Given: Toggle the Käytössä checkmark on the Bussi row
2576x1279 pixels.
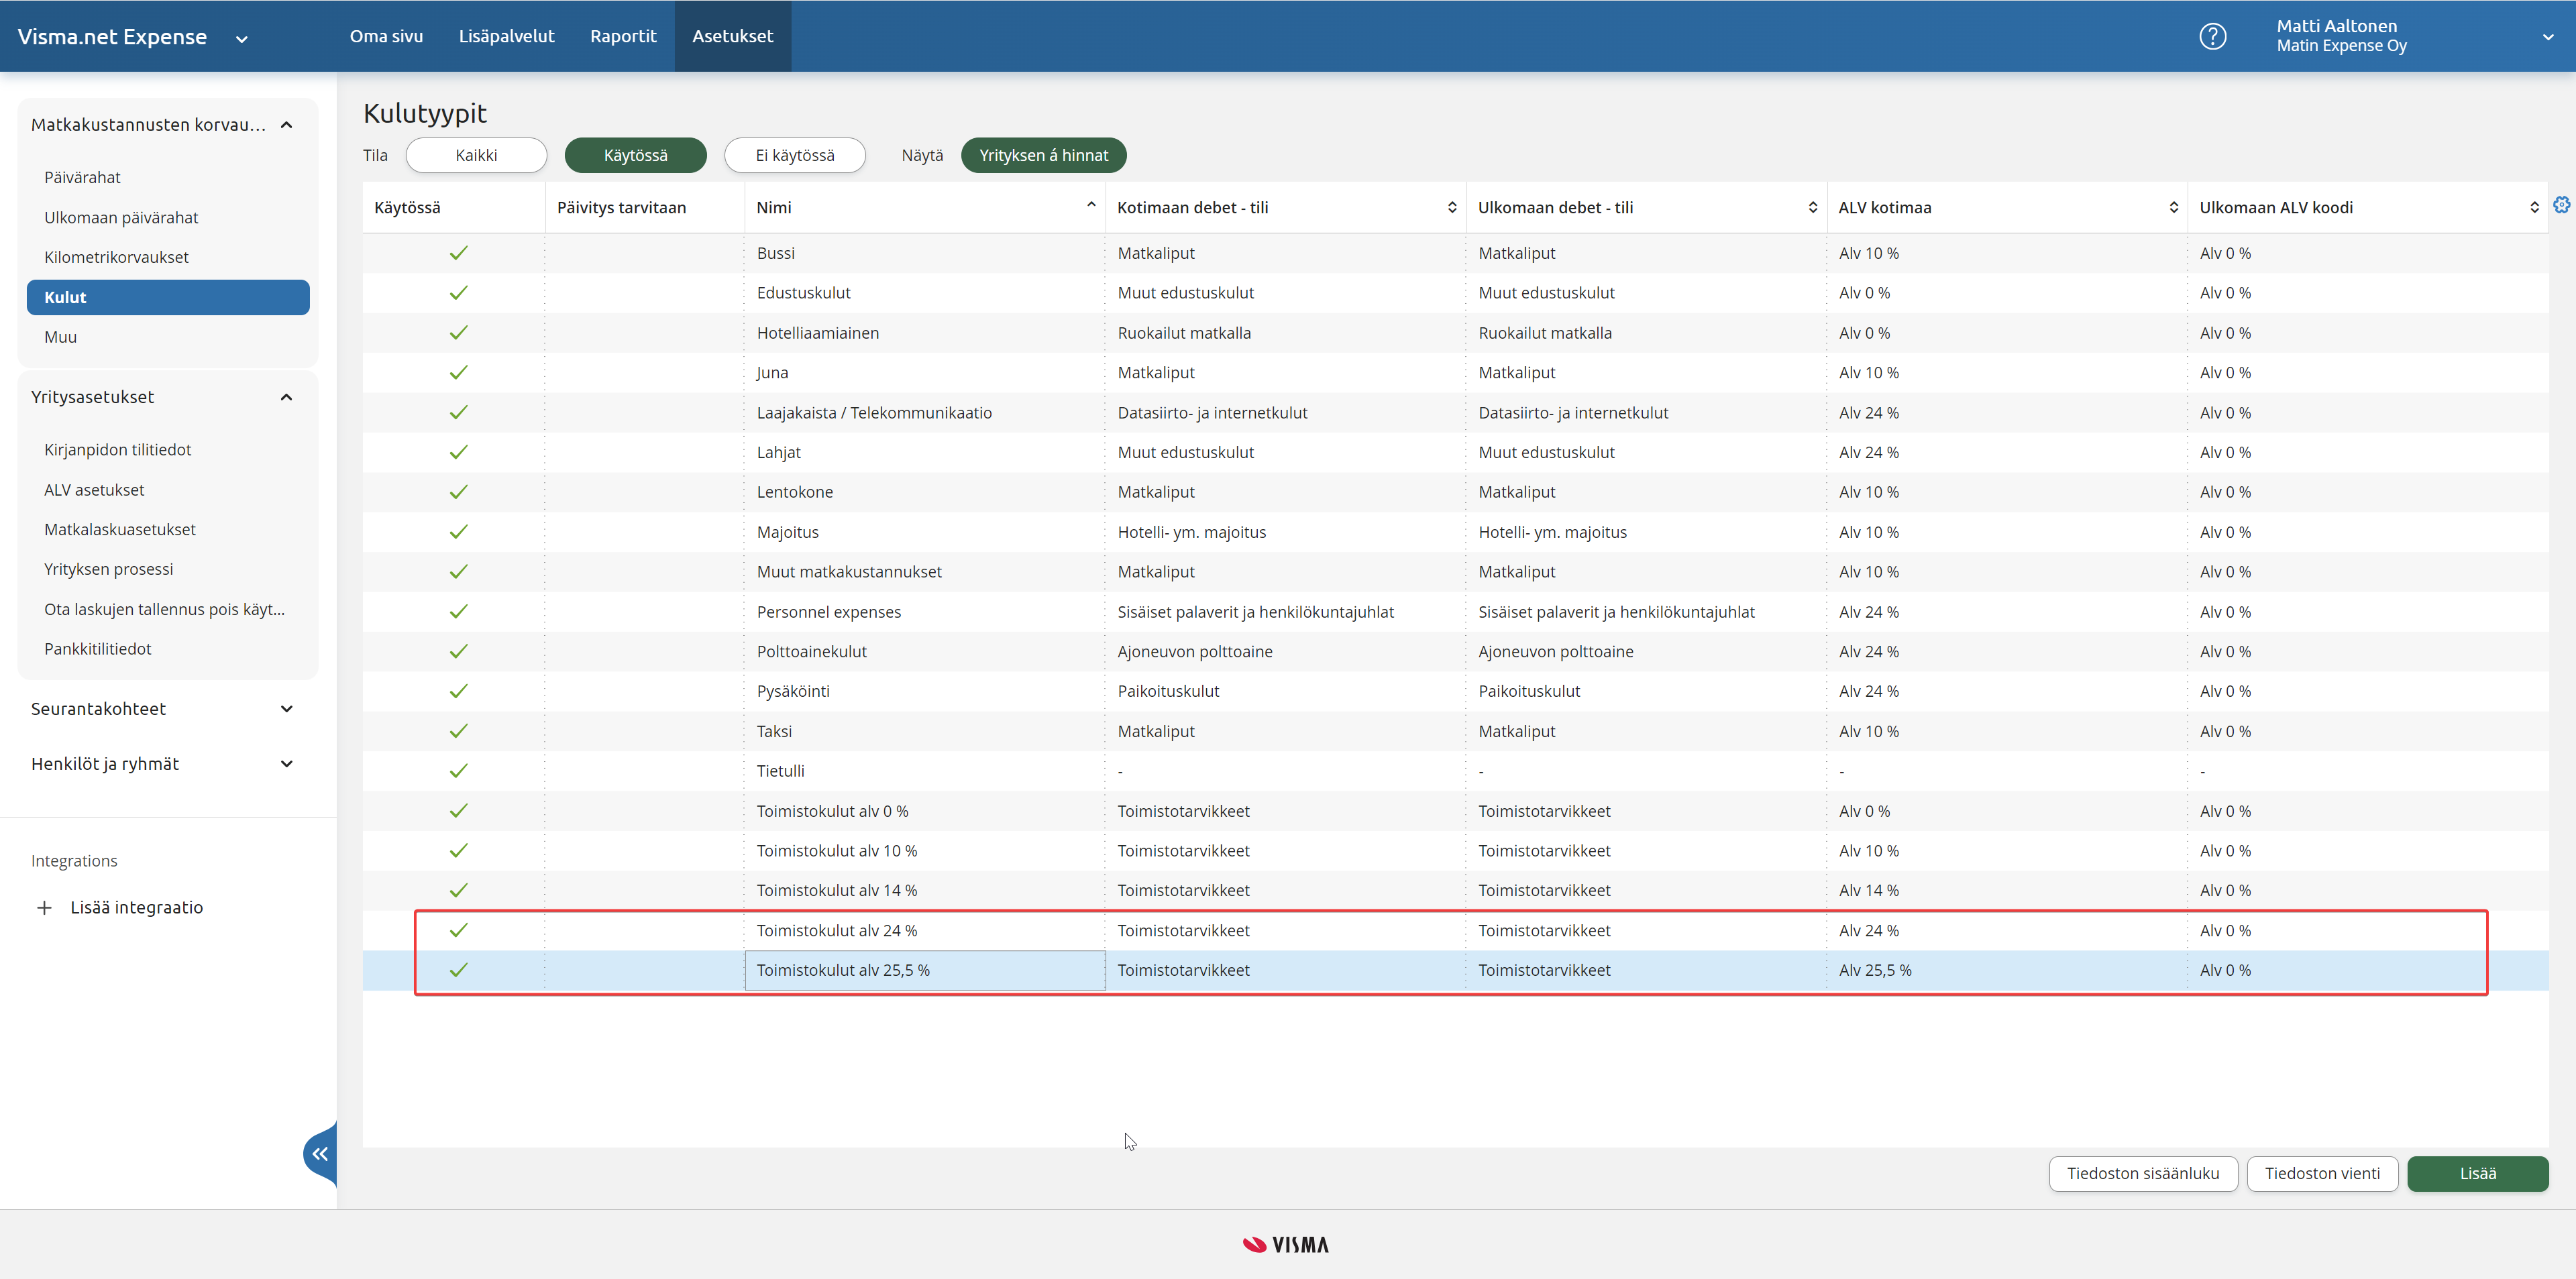Looking at the screenshot, I should (458, 253).
